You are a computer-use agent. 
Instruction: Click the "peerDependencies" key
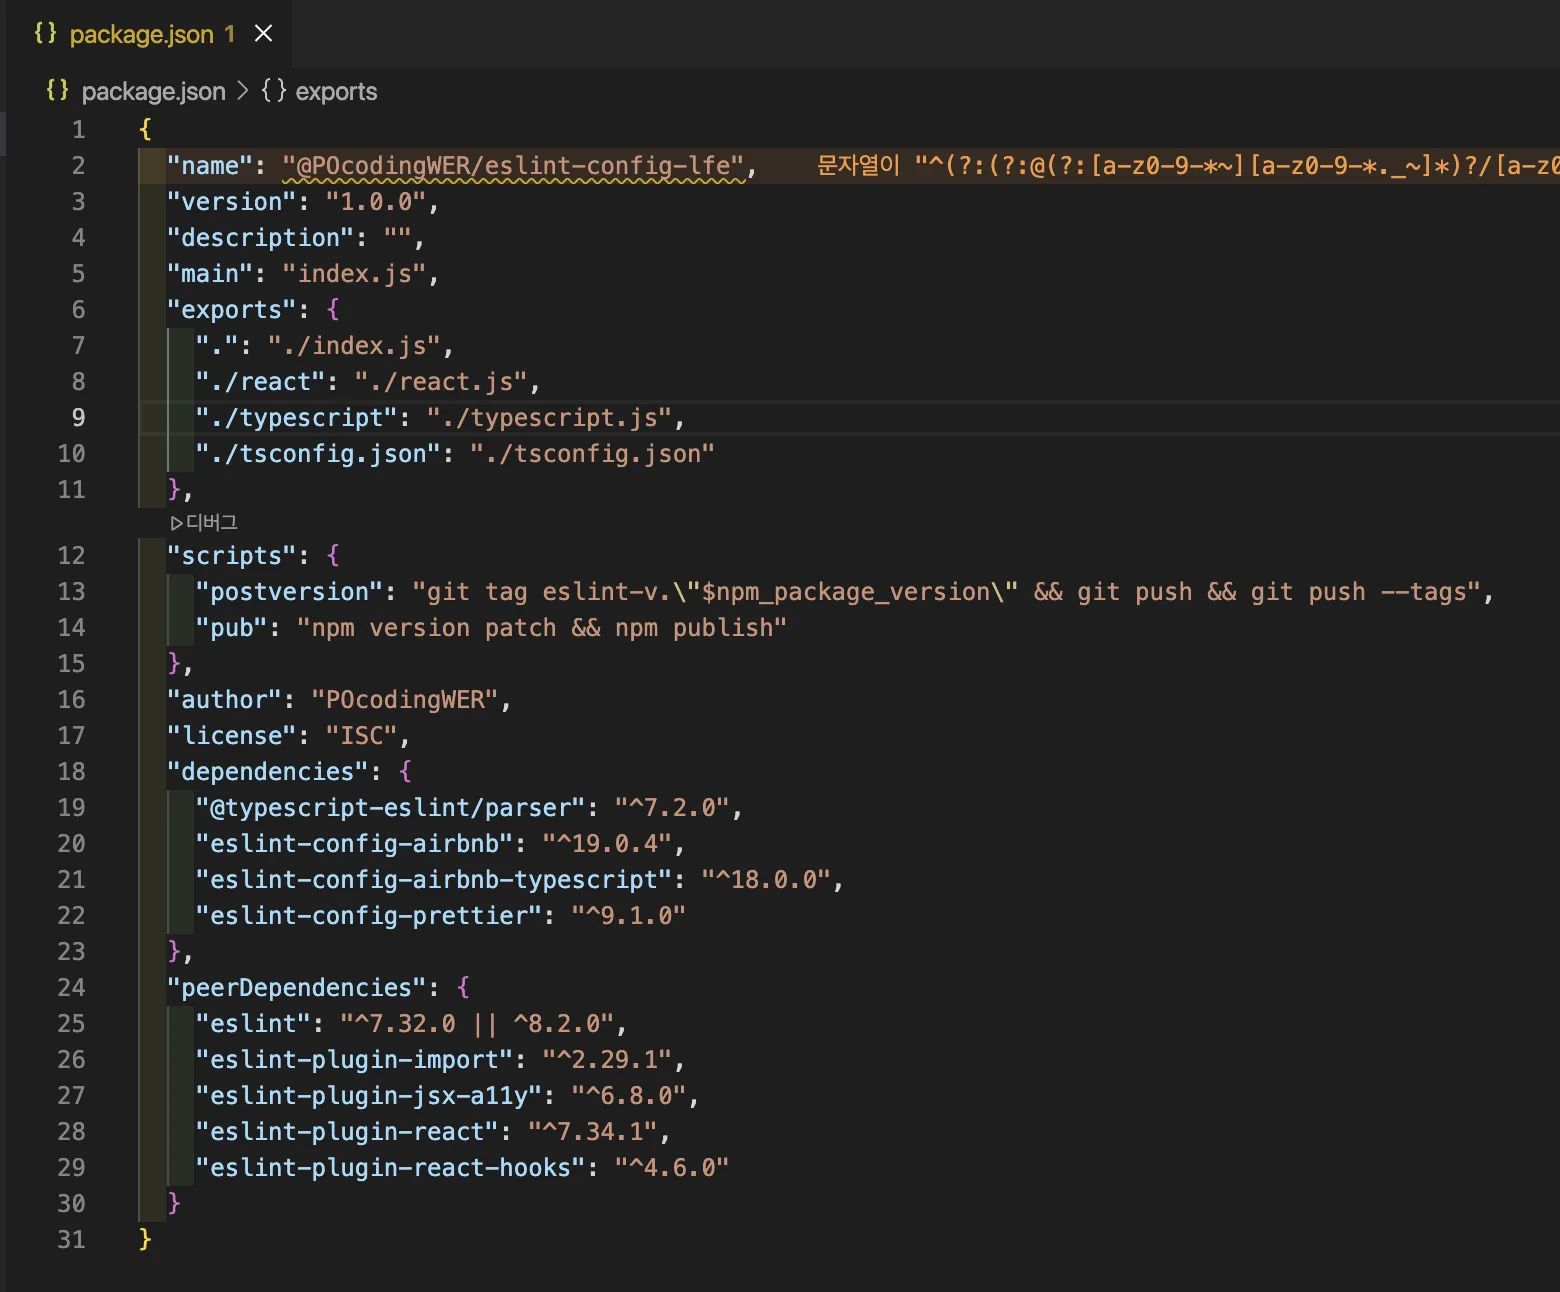point(297,987)
